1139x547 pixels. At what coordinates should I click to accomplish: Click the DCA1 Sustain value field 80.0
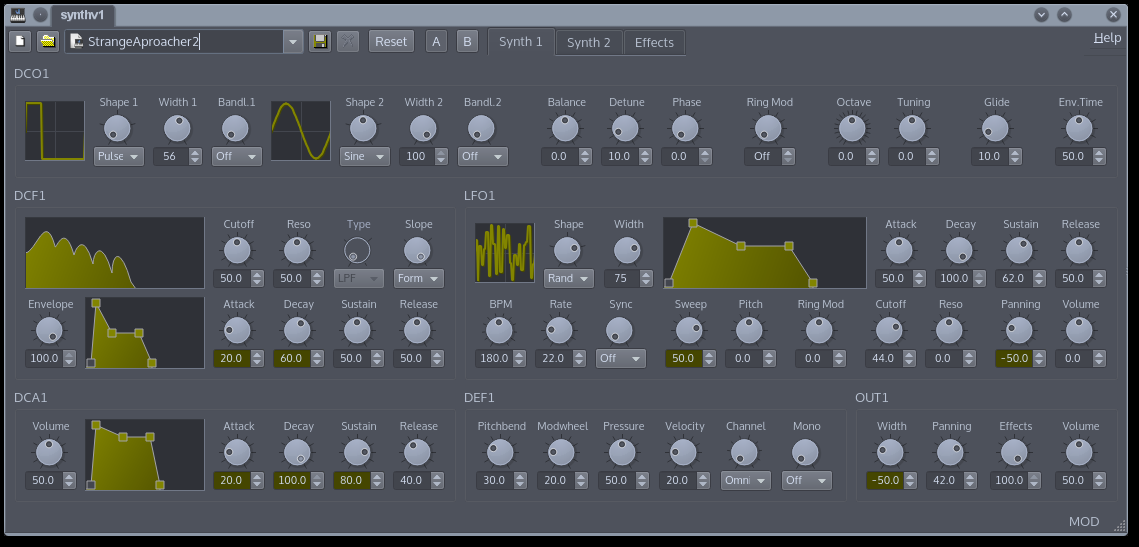click(351, 480)
